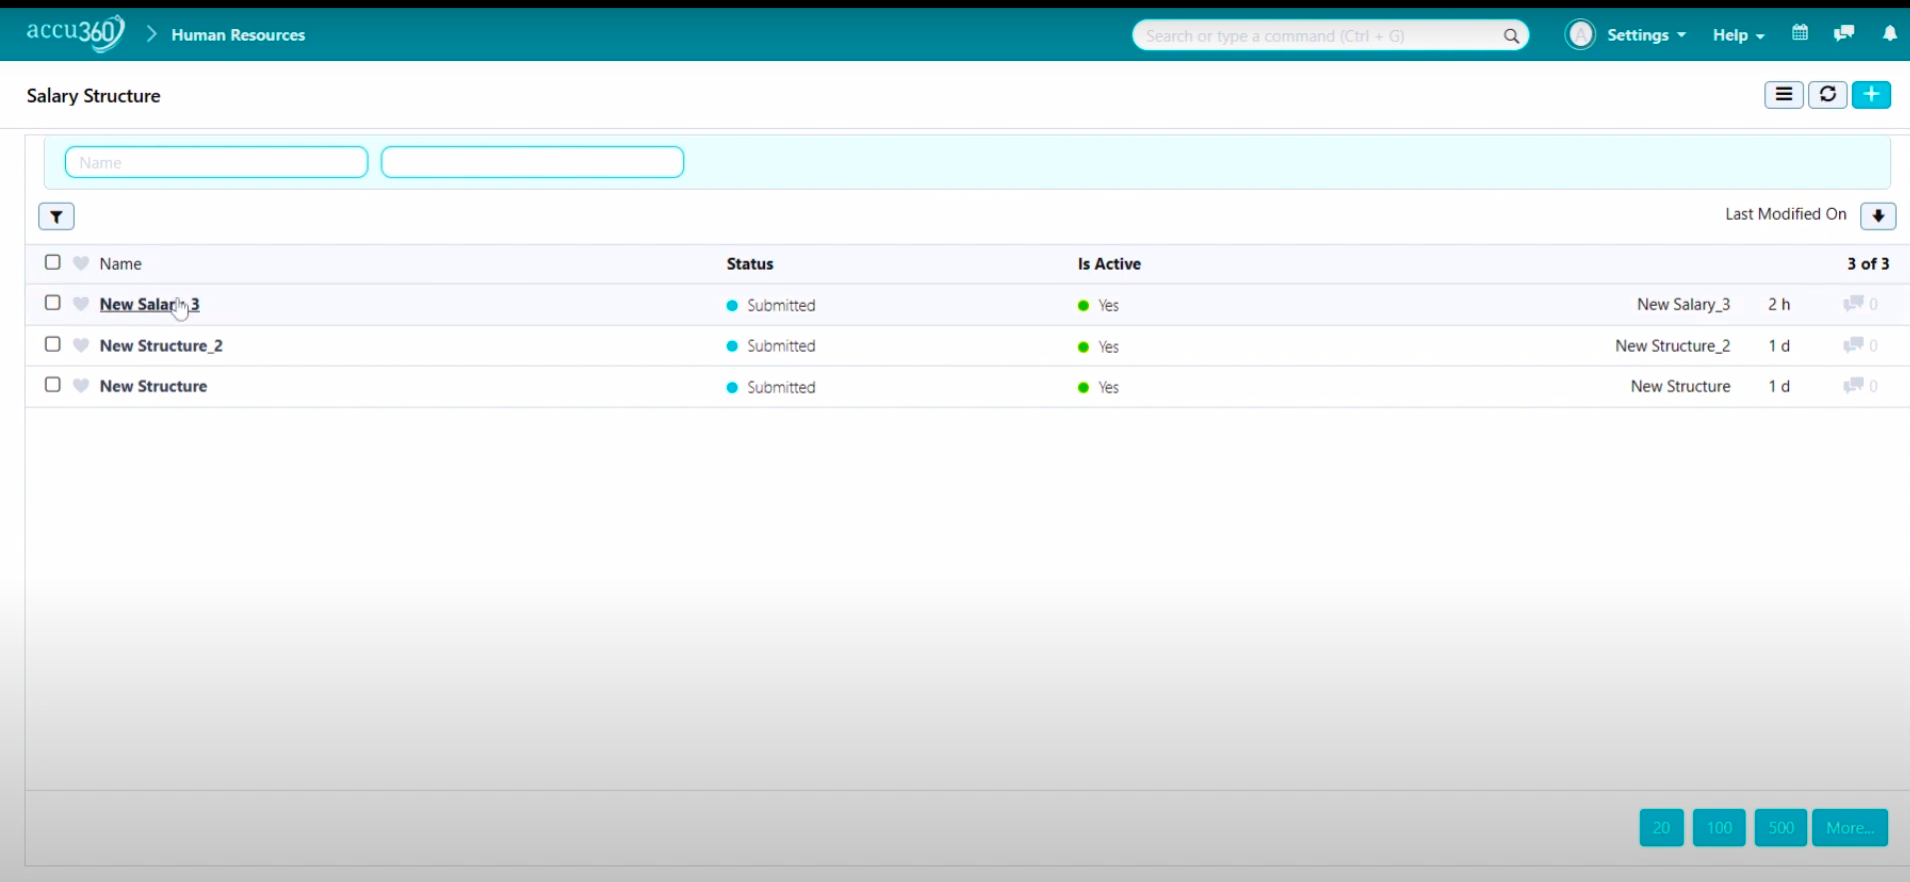Like the New Salary_3 row heart
Image resolution: width=1910 pixels, height=882 pixels.
81,304
